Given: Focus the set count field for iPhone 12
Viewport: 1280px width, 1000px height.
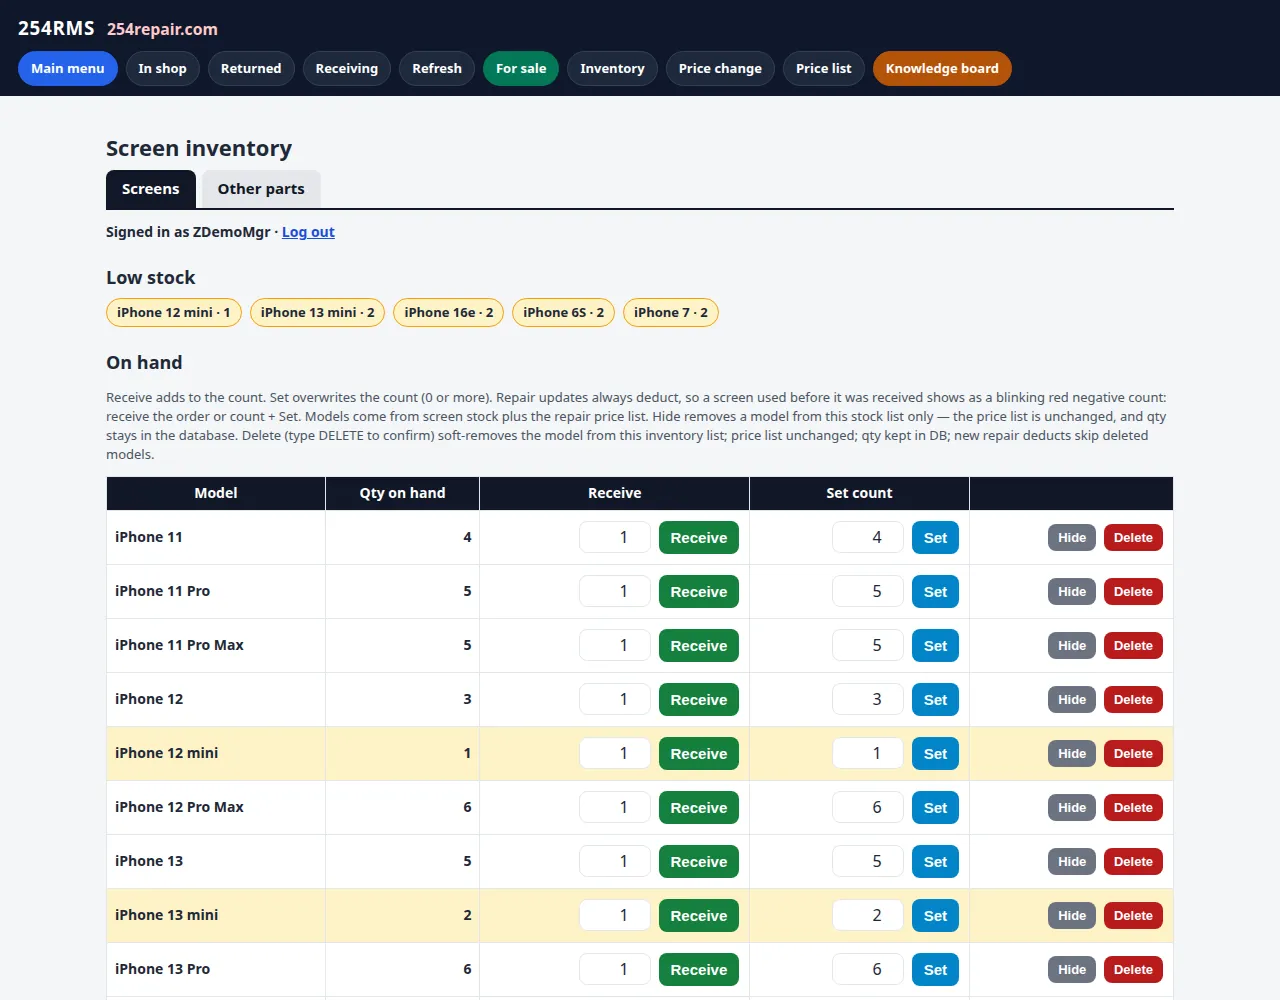Looking at the screenshot, I should [868, 700].
